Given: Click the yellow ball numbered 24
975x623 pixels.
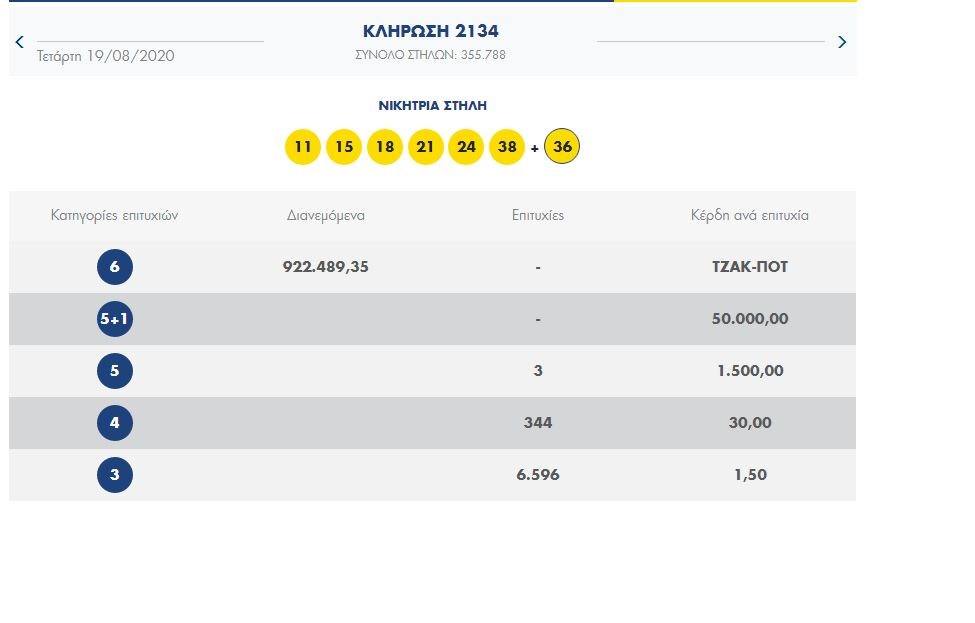Looking at the screenshot, I should click(466, 147).
